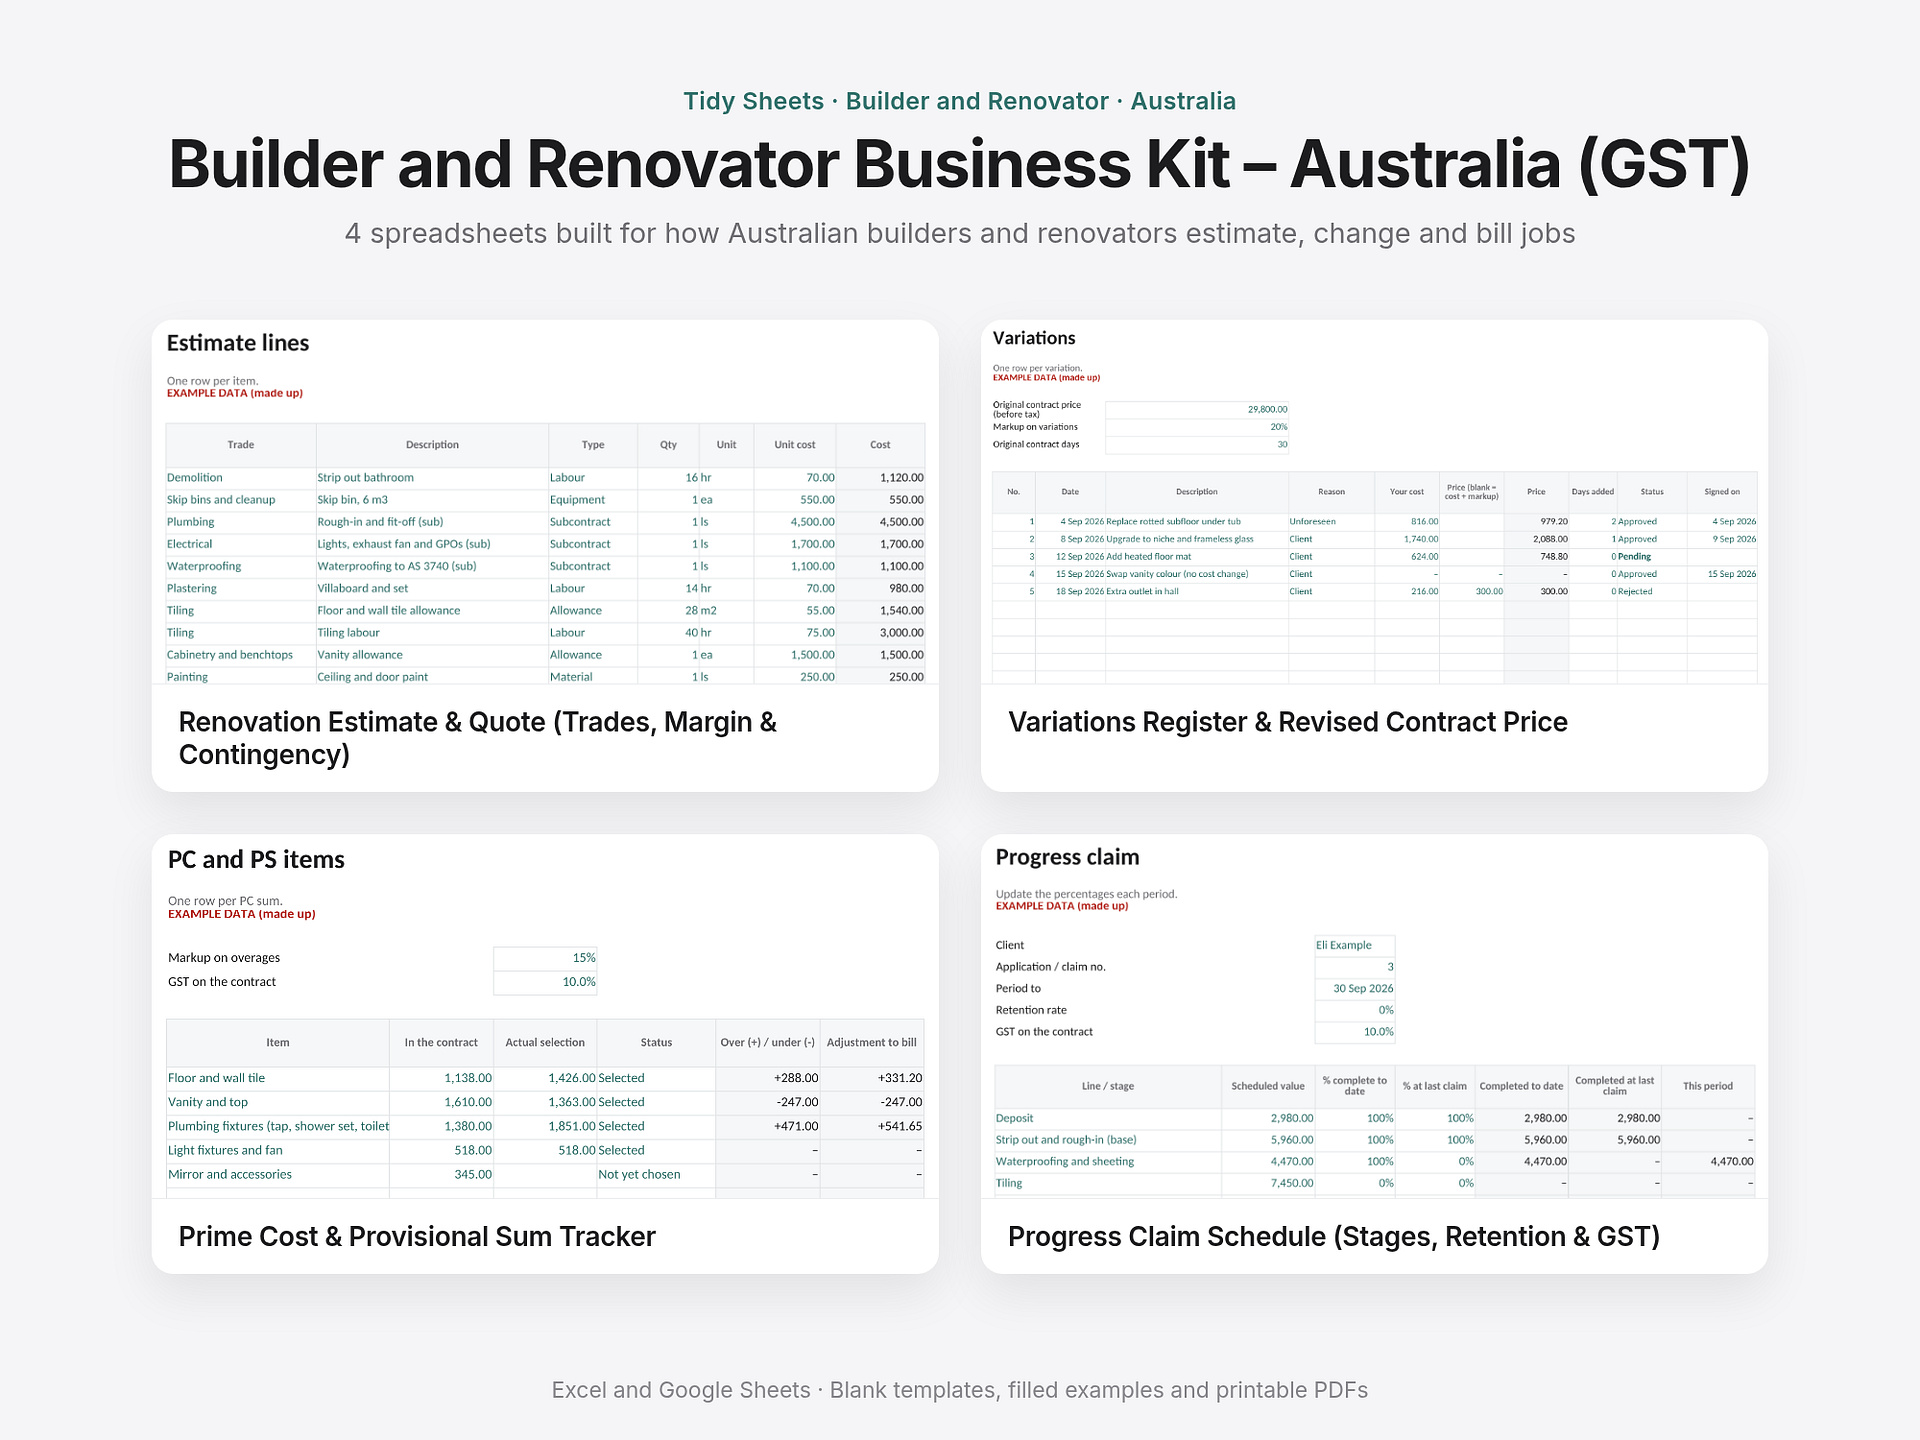Click the 'Scheduled value' column header
The width and height of the screenshot is (1920, 1440).
coord(1268,1086)
